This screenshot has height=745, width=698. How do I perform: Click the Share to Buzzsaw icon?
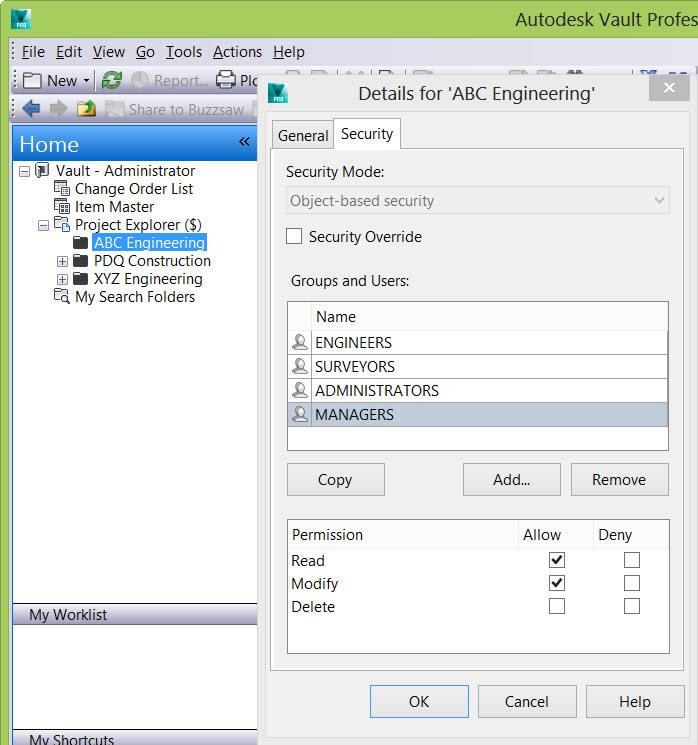tap(115, 109)
